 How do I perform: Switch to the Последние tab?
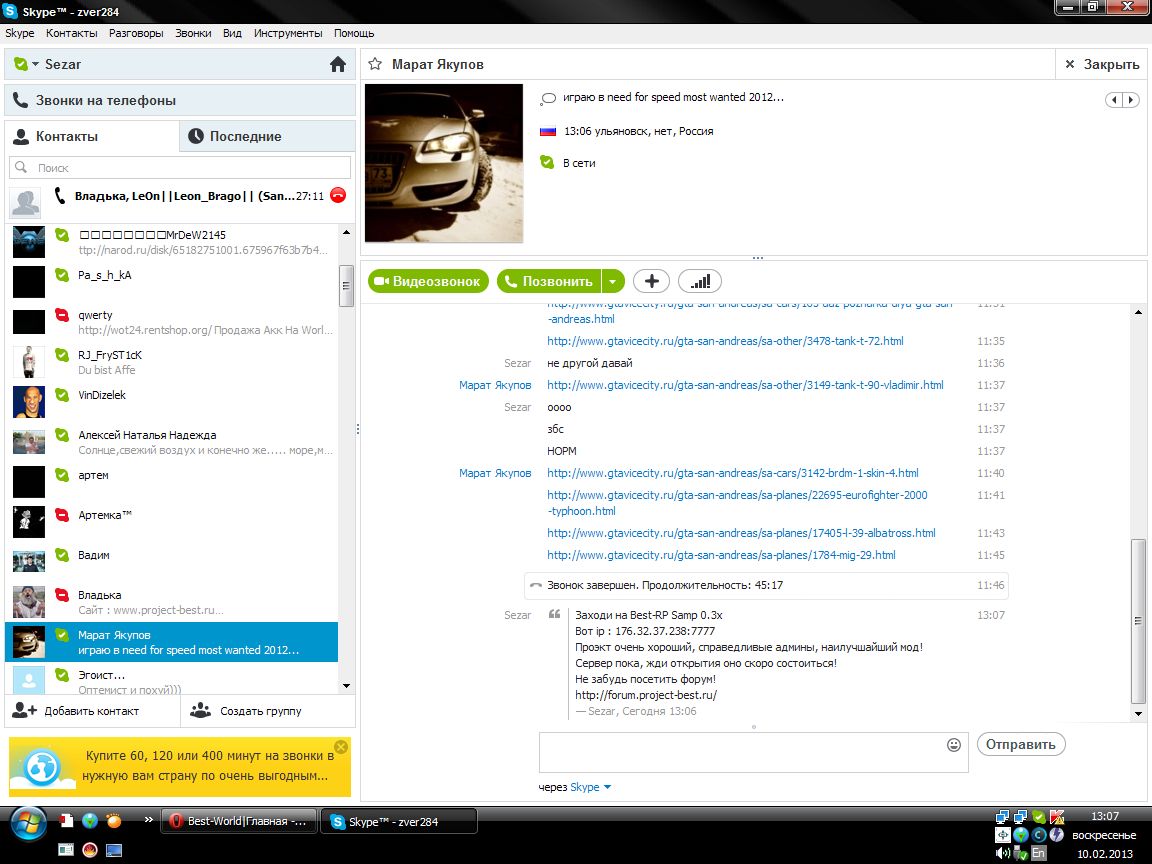pos(267,136)
